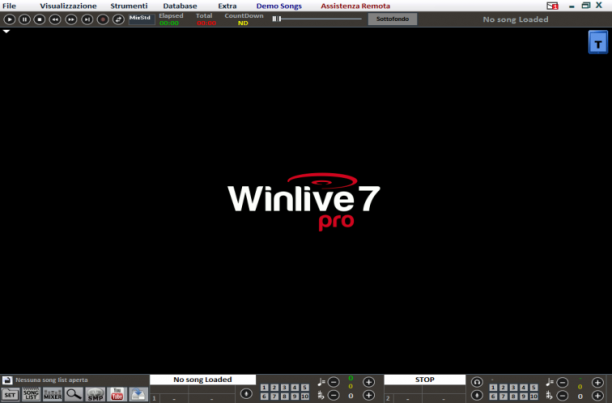Rewind the song using the rewind button
This screenshot has height=403, width=612.
(55, 19)
